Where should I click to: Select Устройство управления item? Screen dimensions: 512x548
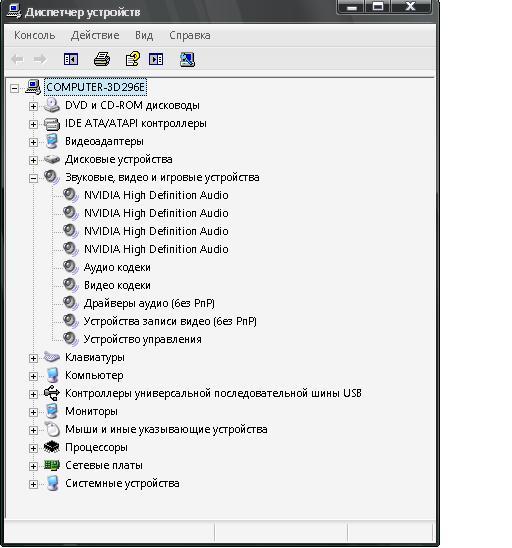coord(142,339)
